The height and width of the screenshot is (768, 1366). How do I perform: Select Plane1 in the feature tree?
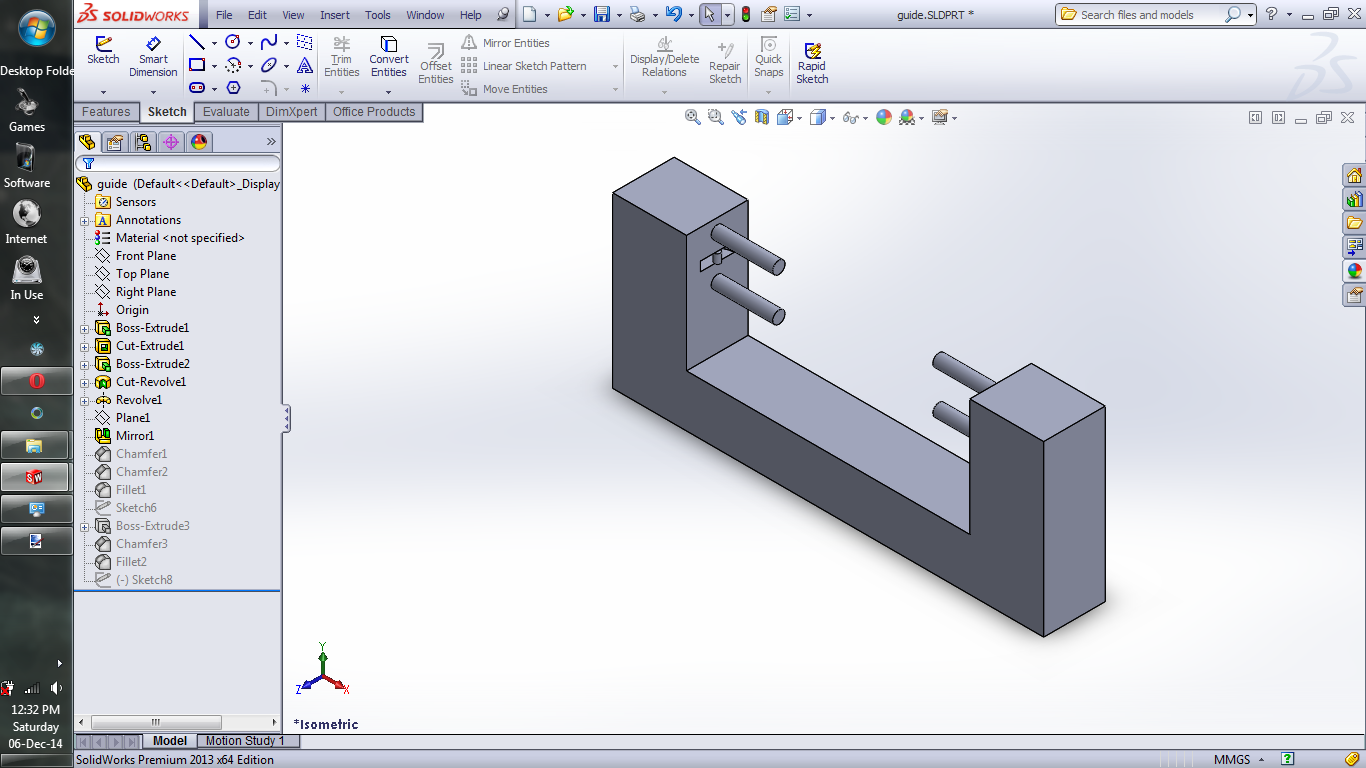(x=133, y=418)
